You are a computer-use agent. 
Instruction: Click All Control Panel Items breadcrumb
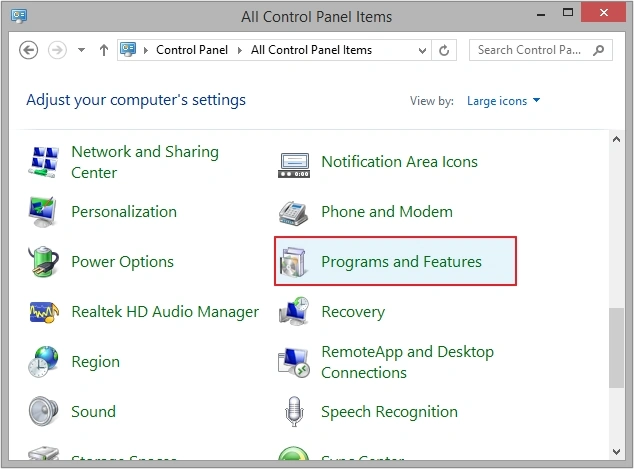[311, 50]
